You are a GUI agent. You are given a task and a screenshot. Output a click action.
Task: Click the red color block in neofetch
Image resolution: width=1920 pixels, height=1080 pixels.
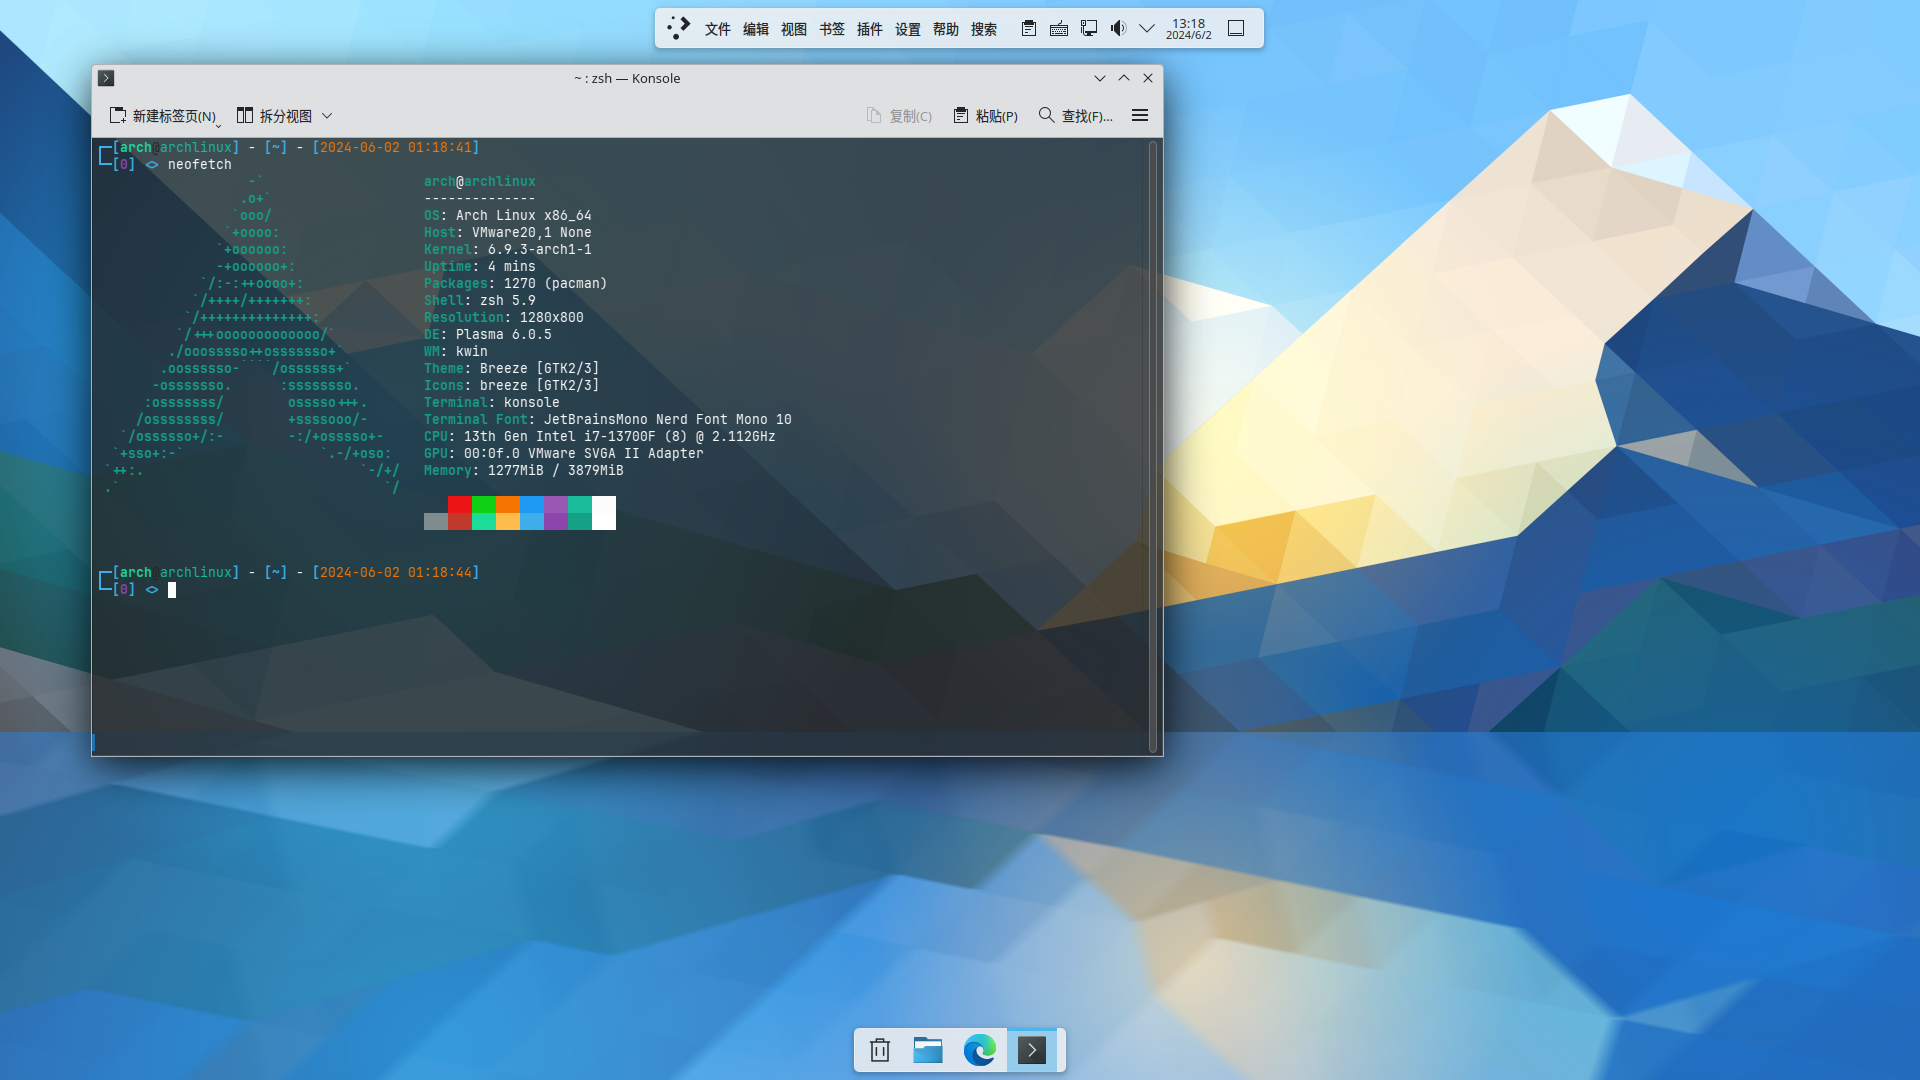click(459, 505)
